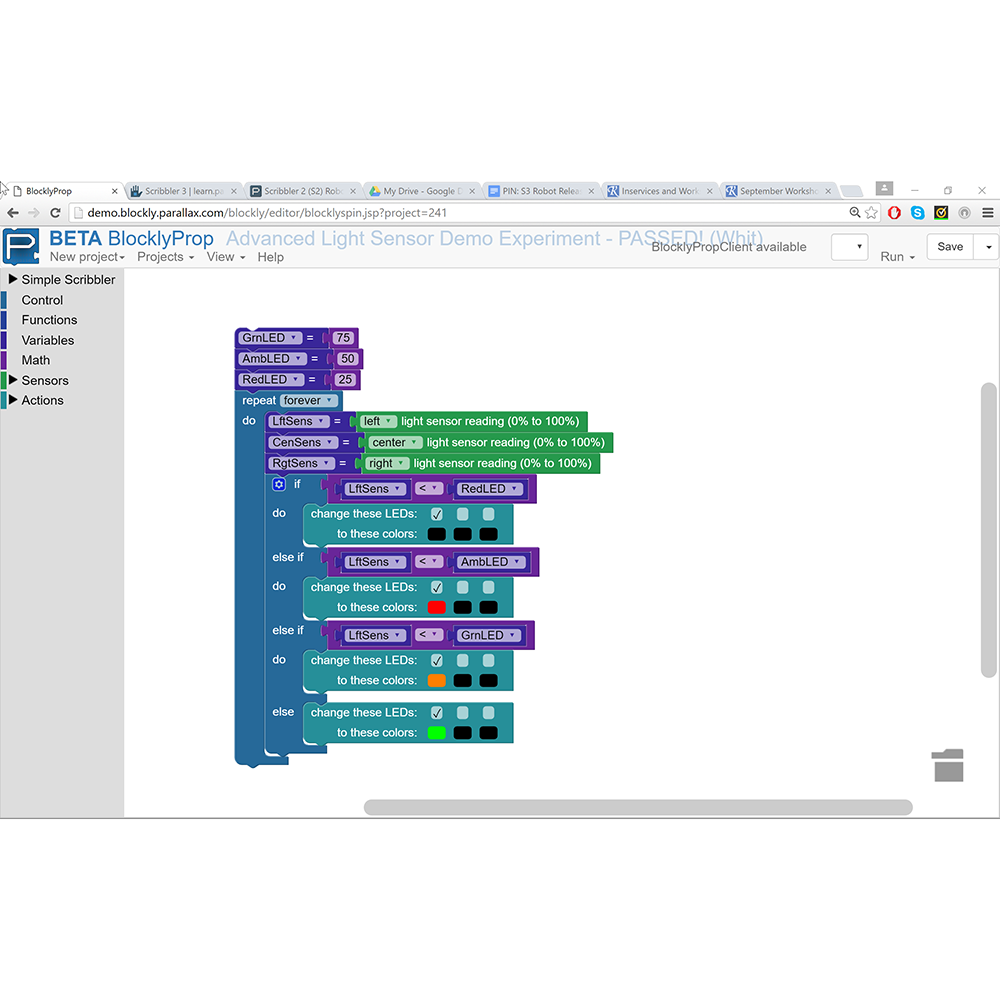Open a new browser tab
Screen dimensions: 1000x1000
click(x=851, y=191)
